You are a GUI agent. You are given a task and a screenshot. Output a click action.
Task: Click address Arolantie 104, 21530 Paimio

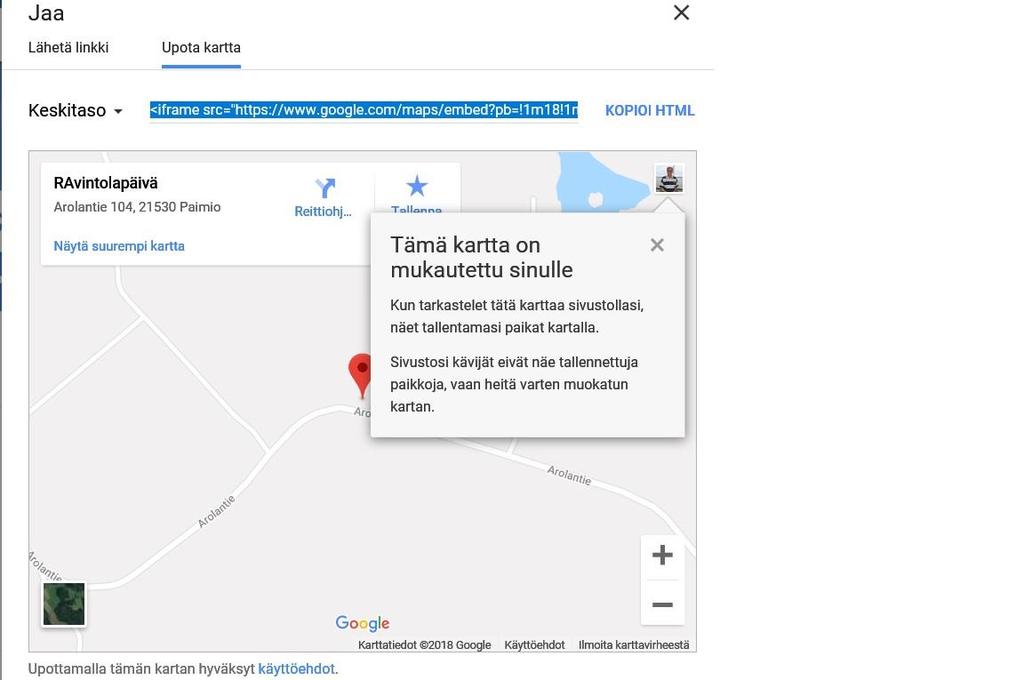tap(137, 207)
